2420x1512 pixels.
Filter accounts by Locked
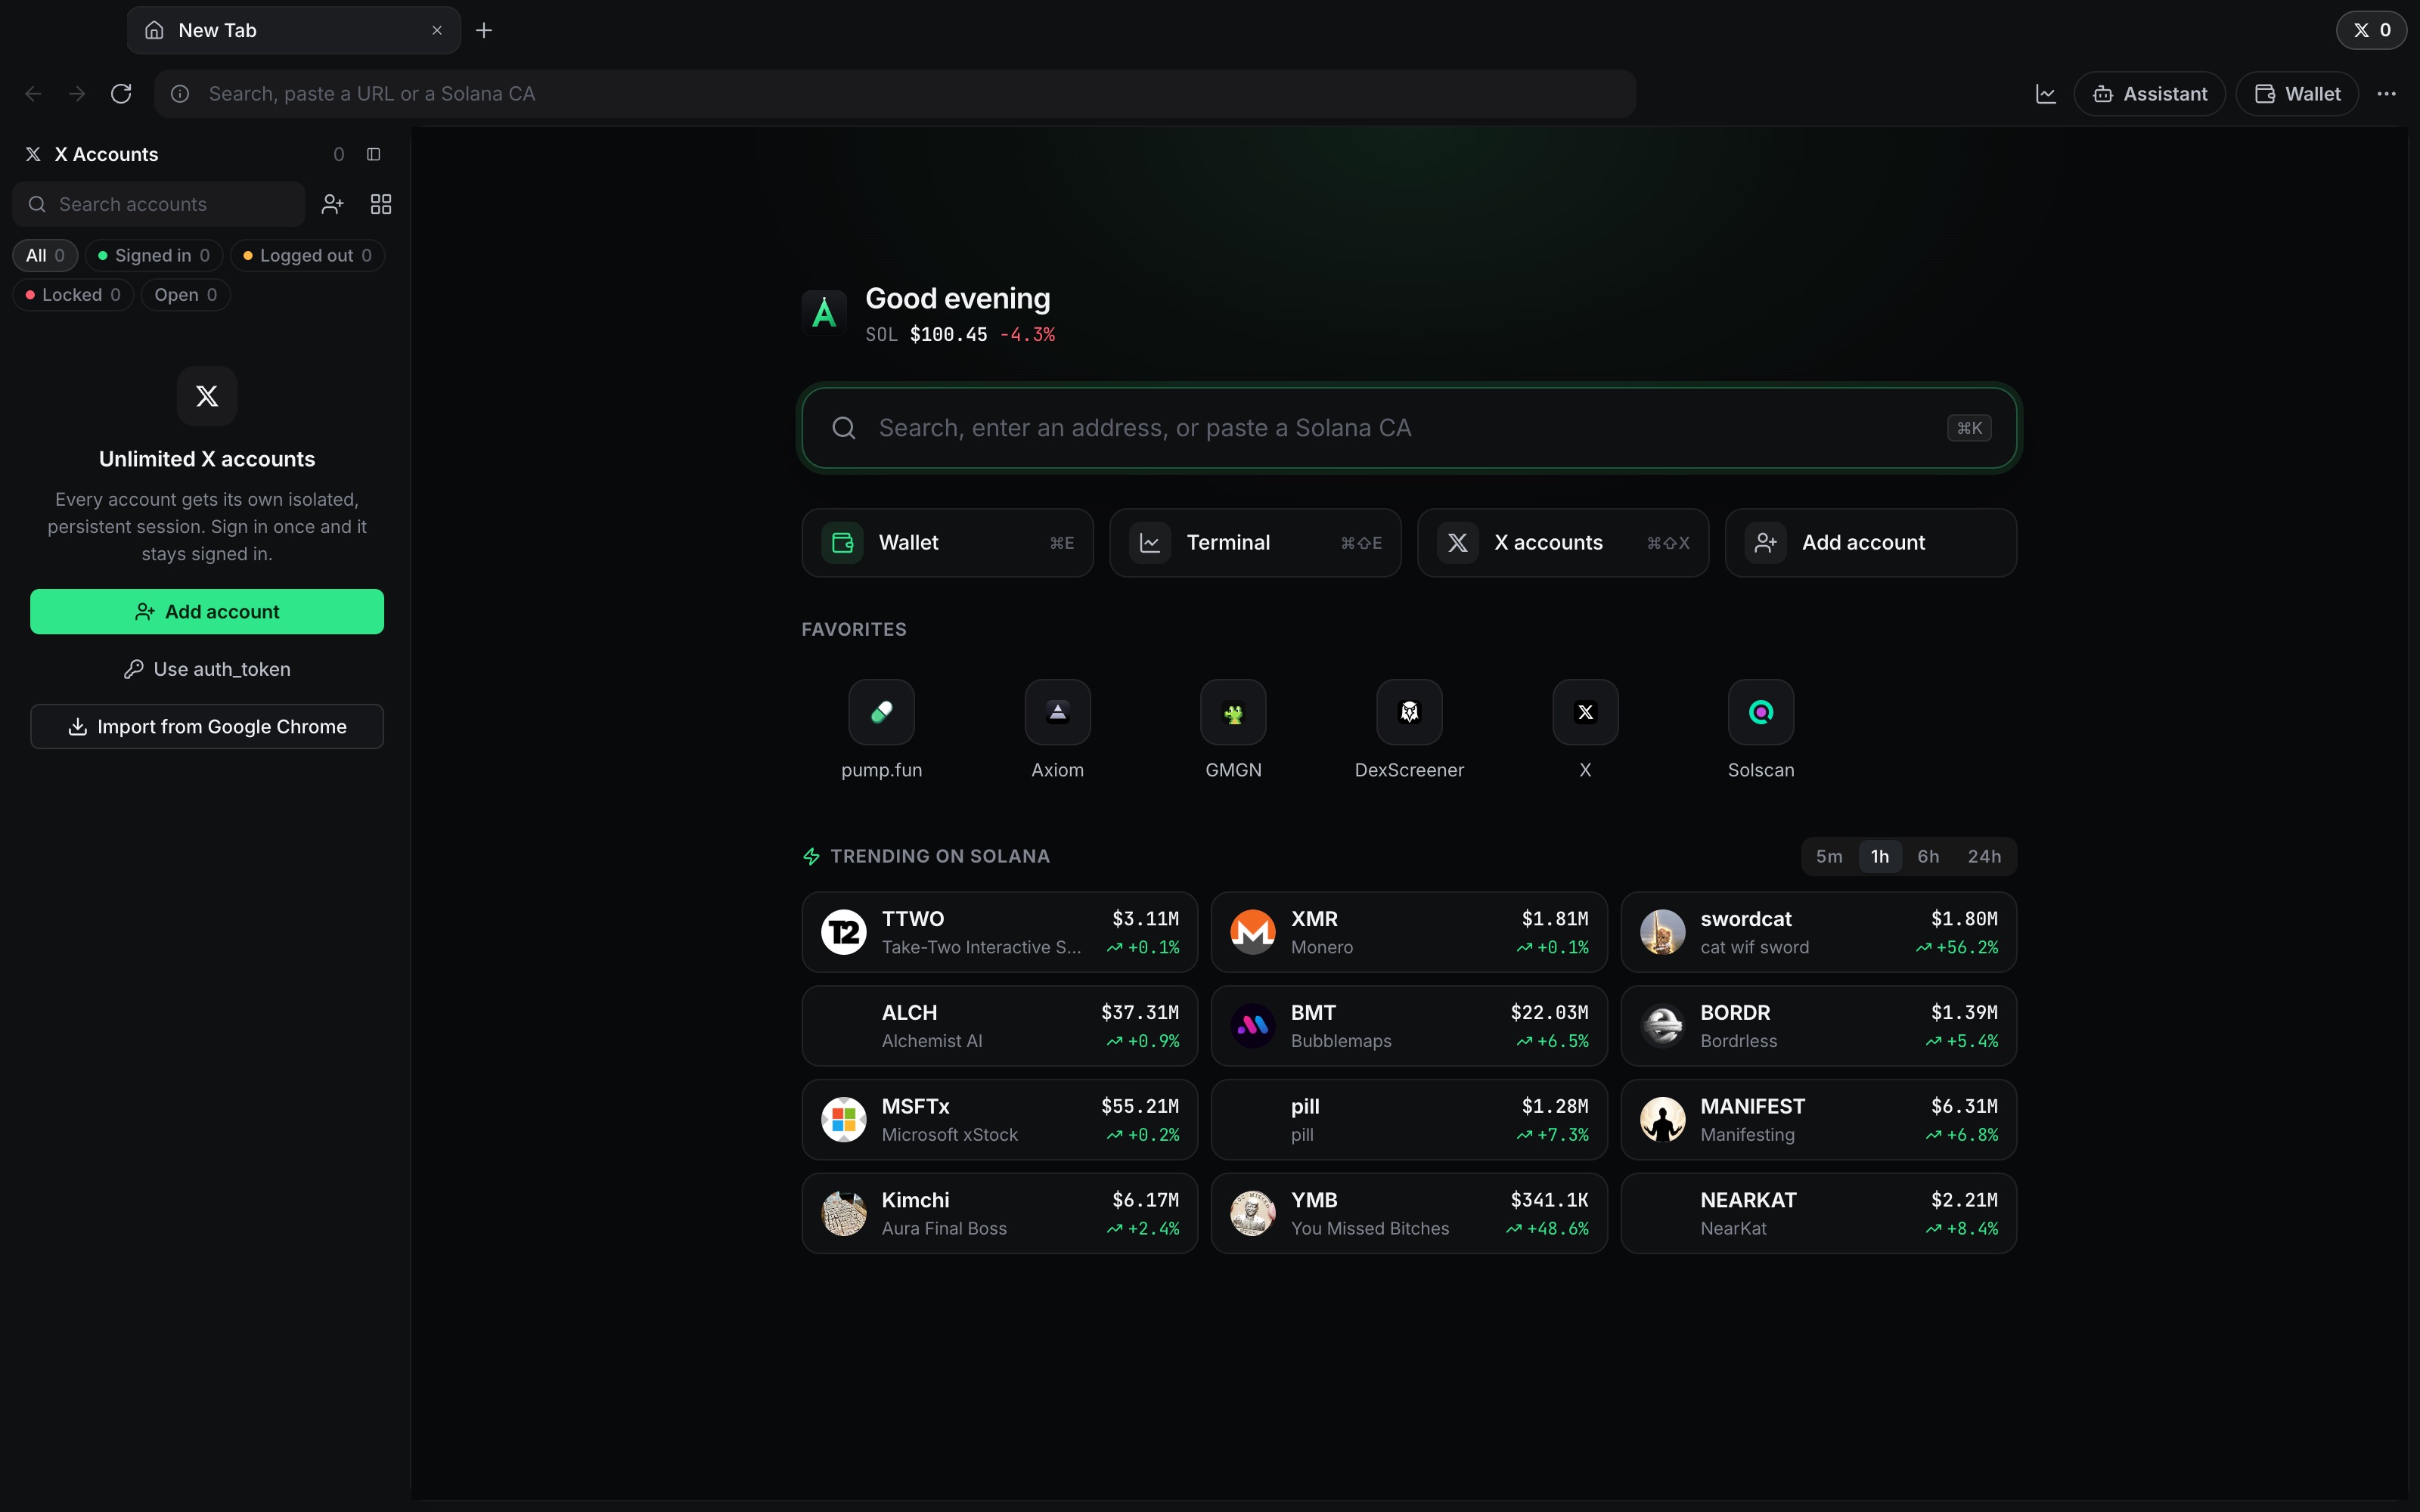[73, 295]
